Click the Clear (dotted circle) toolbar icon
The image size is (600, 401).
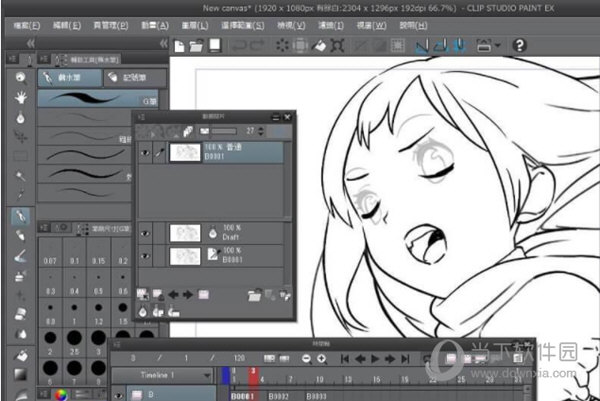coord(282,46)
